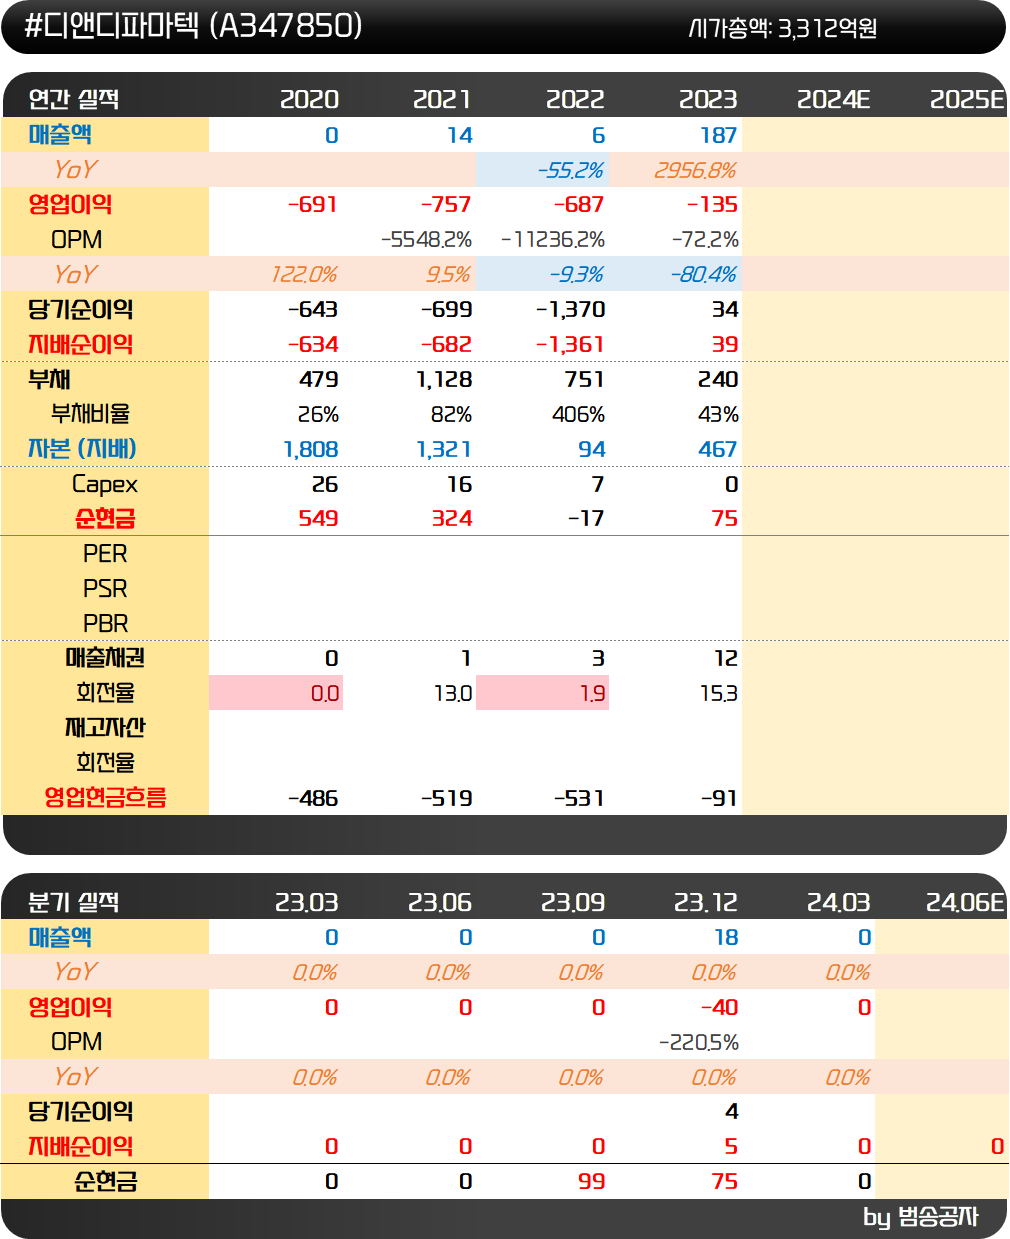Click the revenue YoY value 2956.8%
This screenshot has height=1239, width=1010.
coord(695,170)
